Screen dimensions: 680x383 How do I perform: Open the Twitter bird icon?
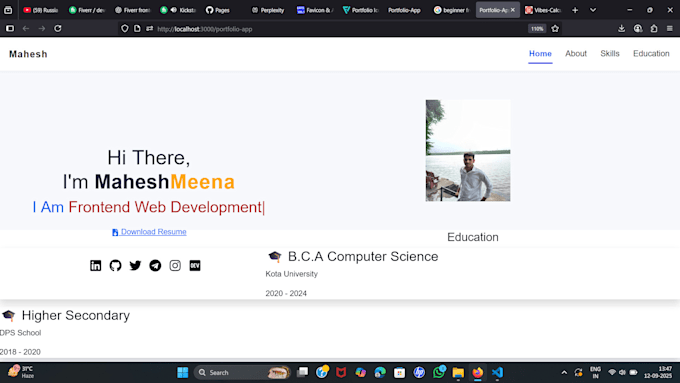click(135, 265)
